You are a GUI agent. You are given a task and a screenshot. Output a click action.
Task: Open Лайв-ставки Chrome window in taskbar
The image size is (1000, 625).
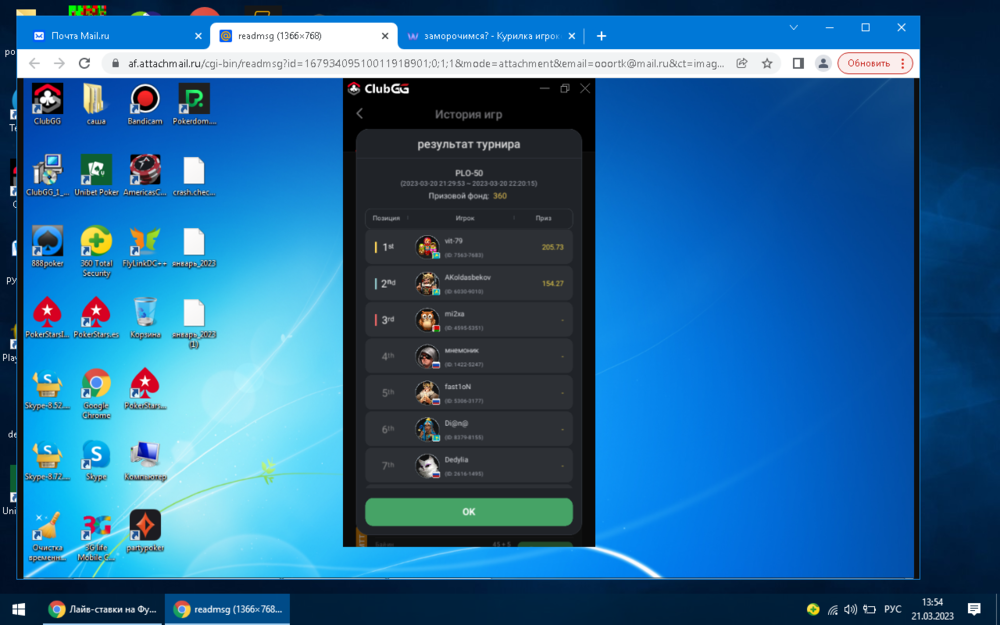coord(104,609)
